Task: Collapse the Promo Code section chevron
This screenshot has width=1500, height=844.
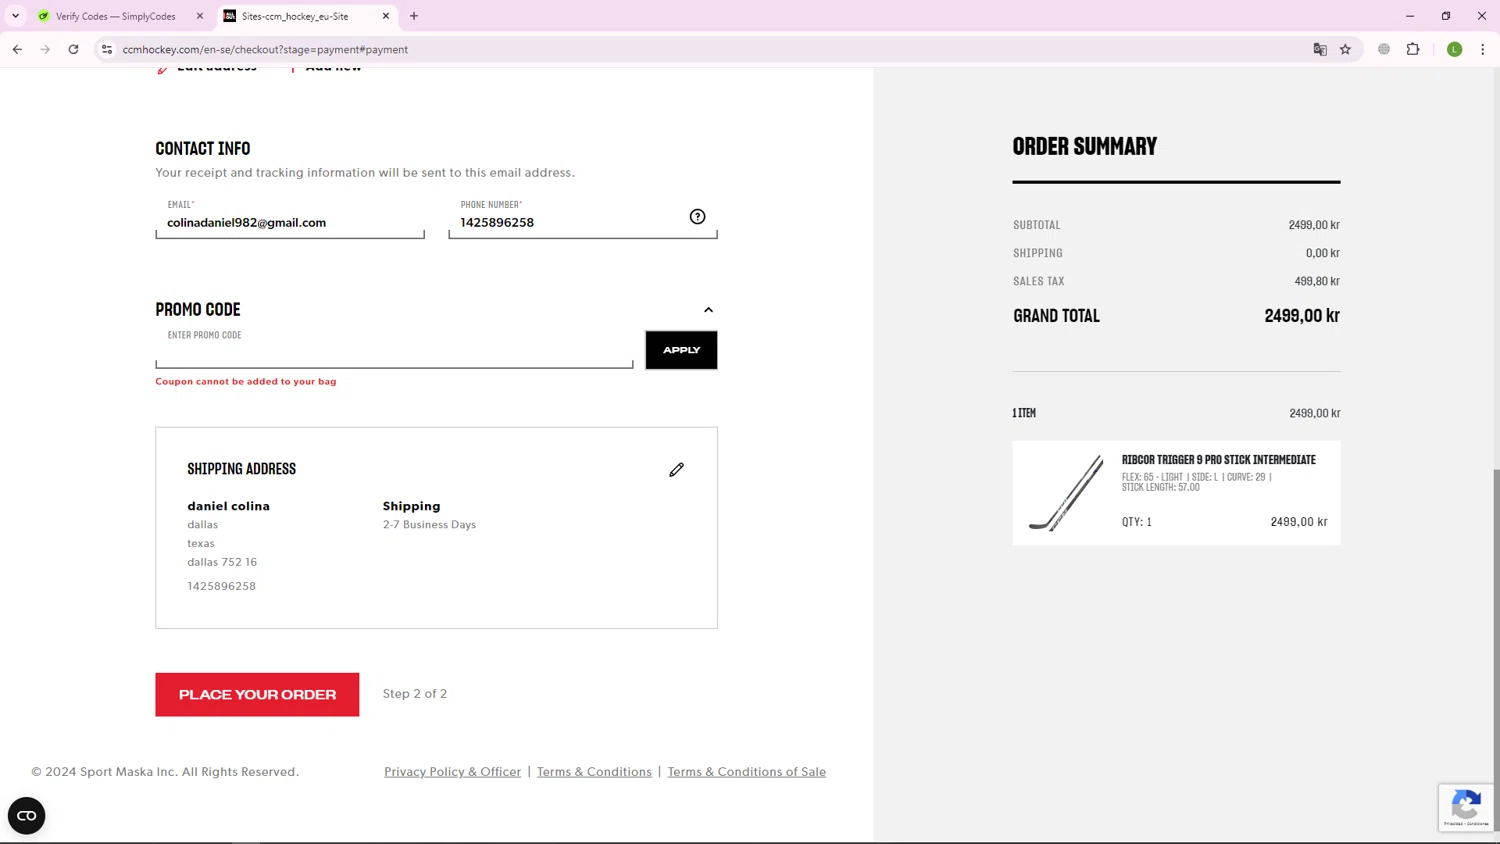Action: coord(708,310)
